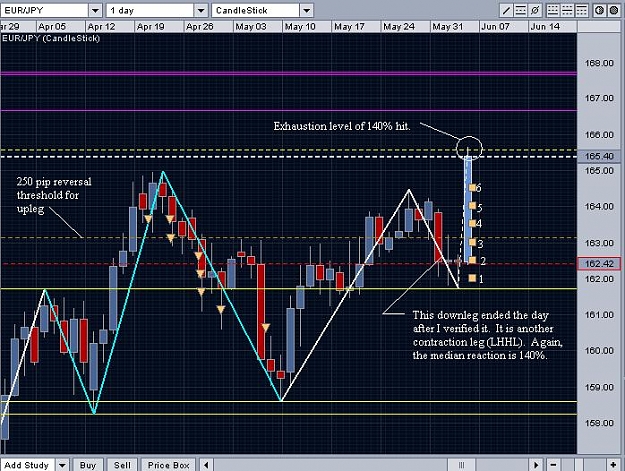Select line icon with solid middle line

(567, 11)
